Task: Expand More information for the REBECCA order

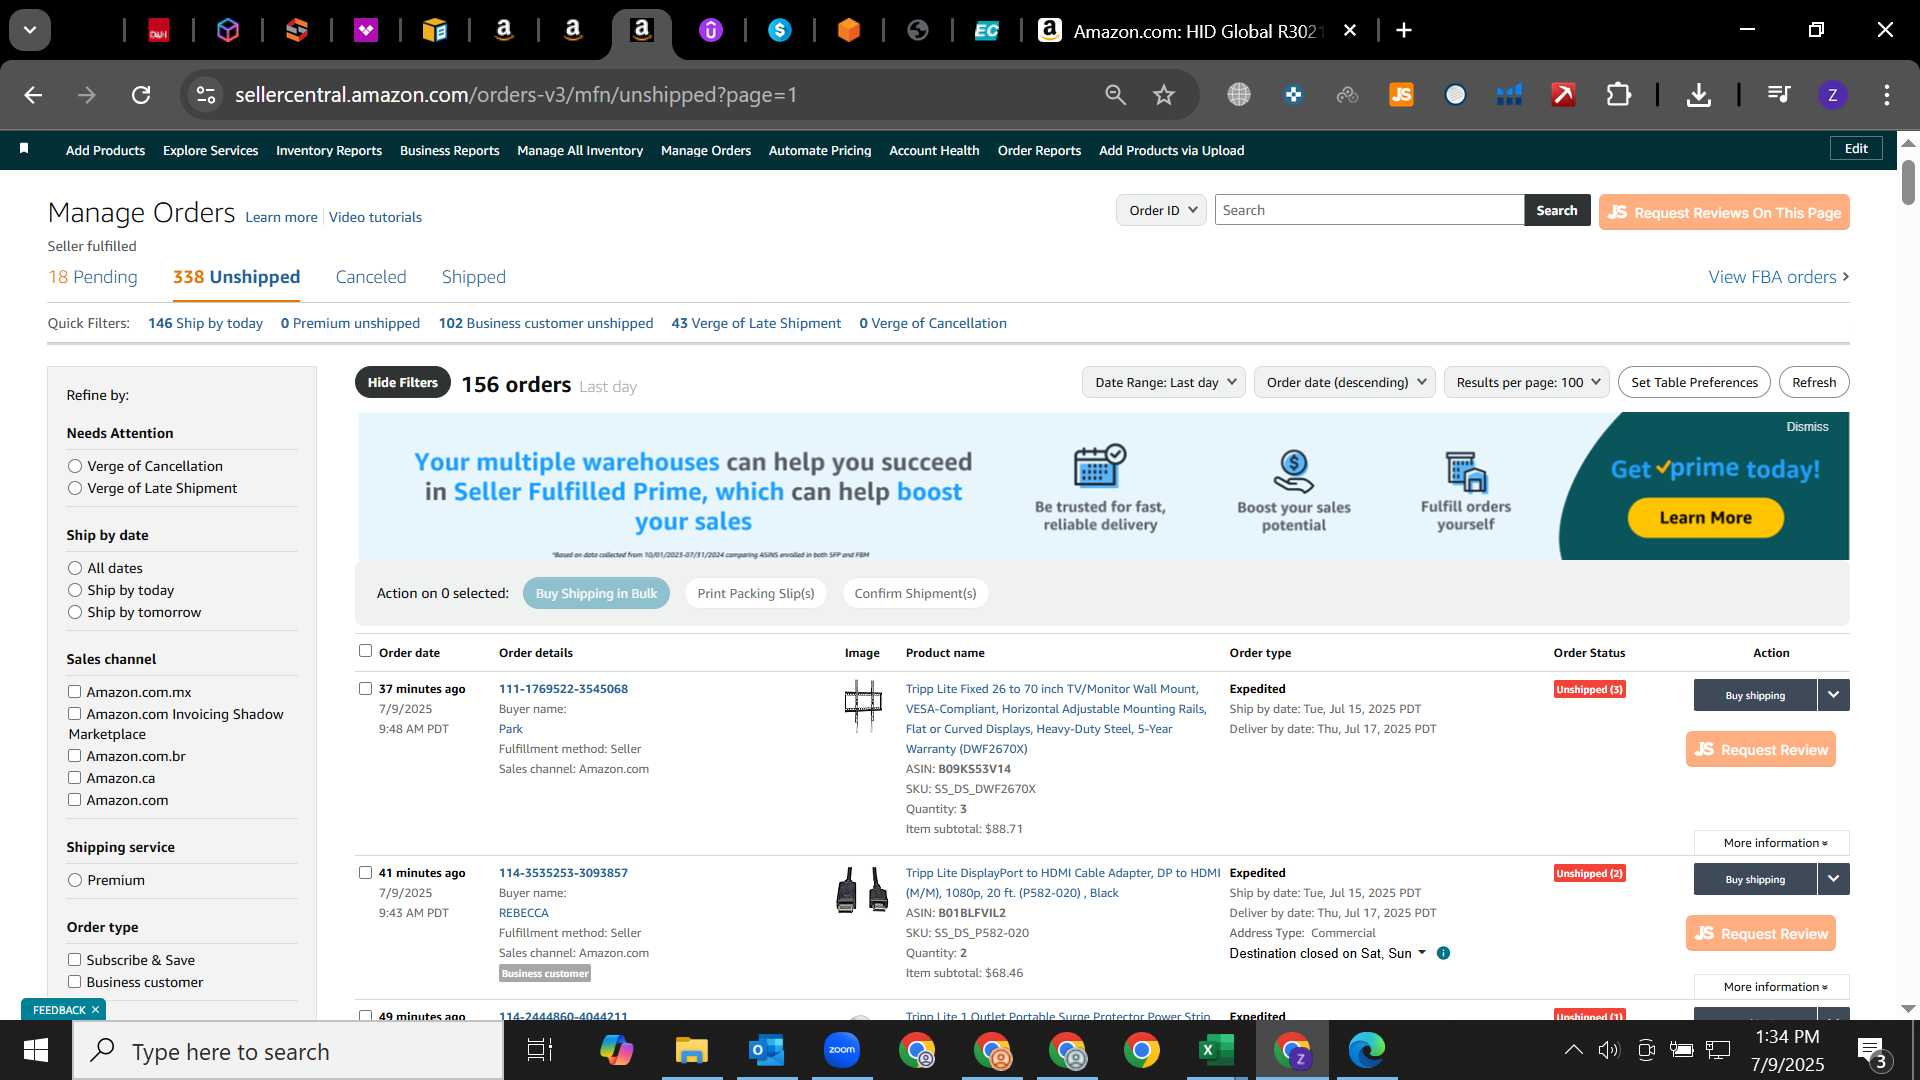Action: (x=1774, y=987)
